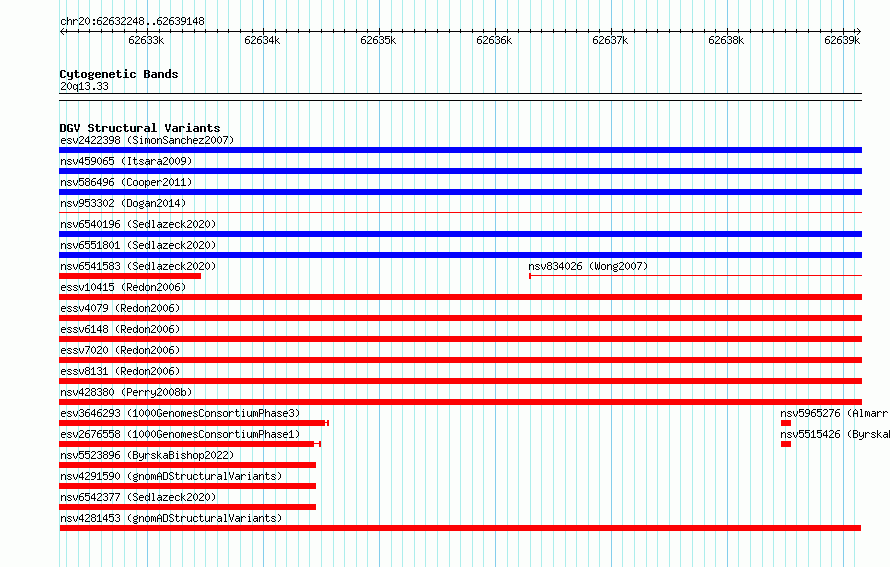Screen dimensions: 890x567
Task: Click the essv4079 (Redon2006) label
Action: click(x=120, y=308)
